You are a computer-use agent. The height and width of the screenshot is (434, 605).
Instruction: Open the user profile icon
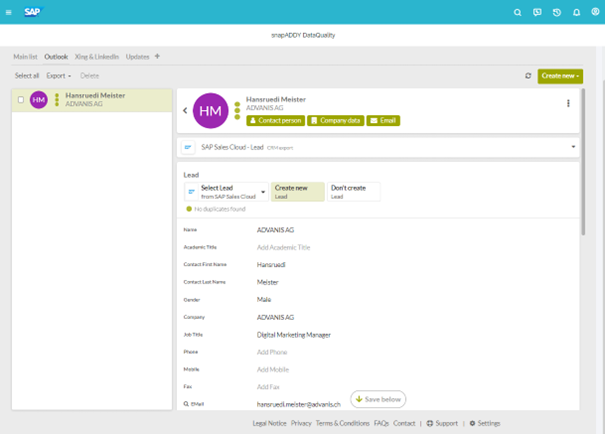tap(595, 13)
